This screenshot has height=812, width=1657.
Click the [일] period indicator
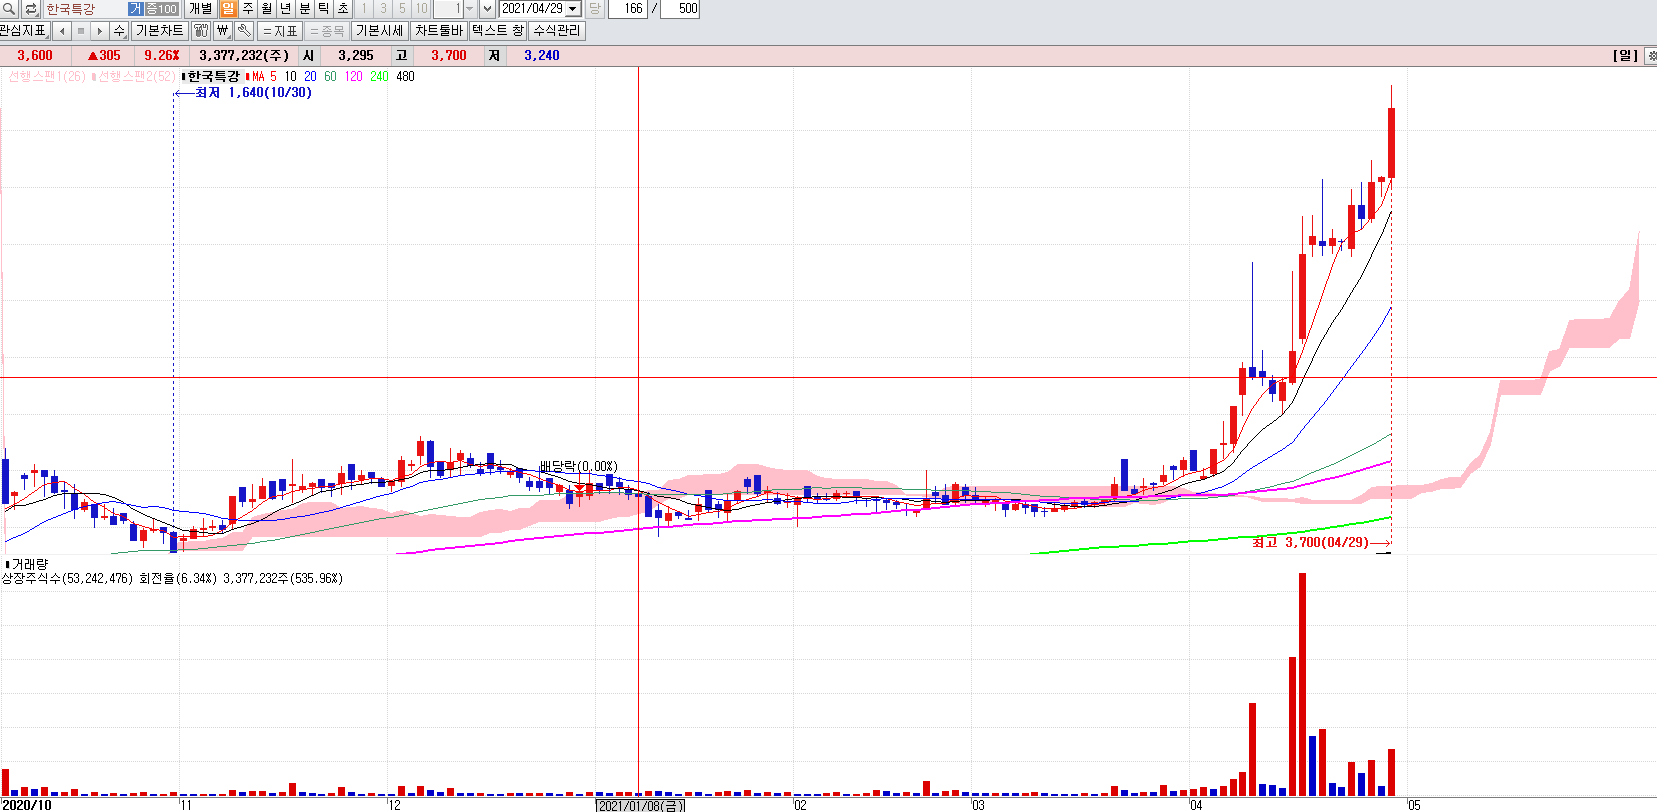pos(1626,55)
